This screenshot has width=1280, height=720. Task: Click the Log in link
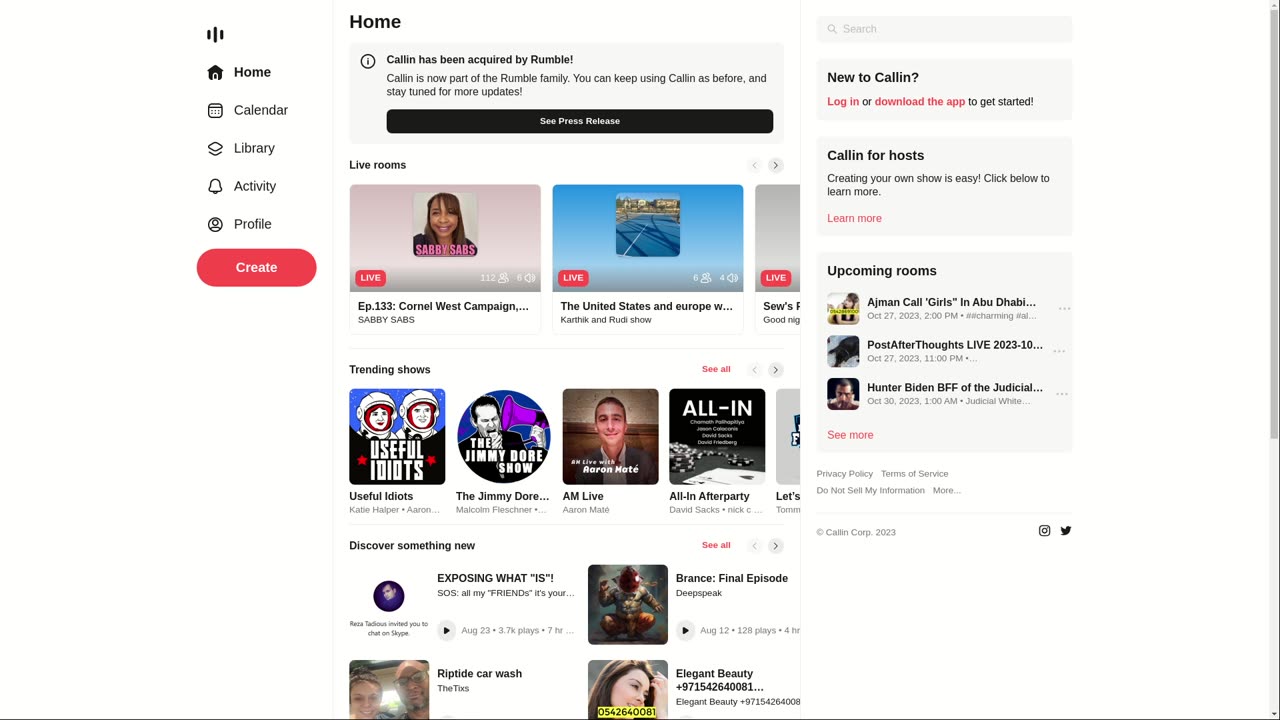[x=843, y=102]
